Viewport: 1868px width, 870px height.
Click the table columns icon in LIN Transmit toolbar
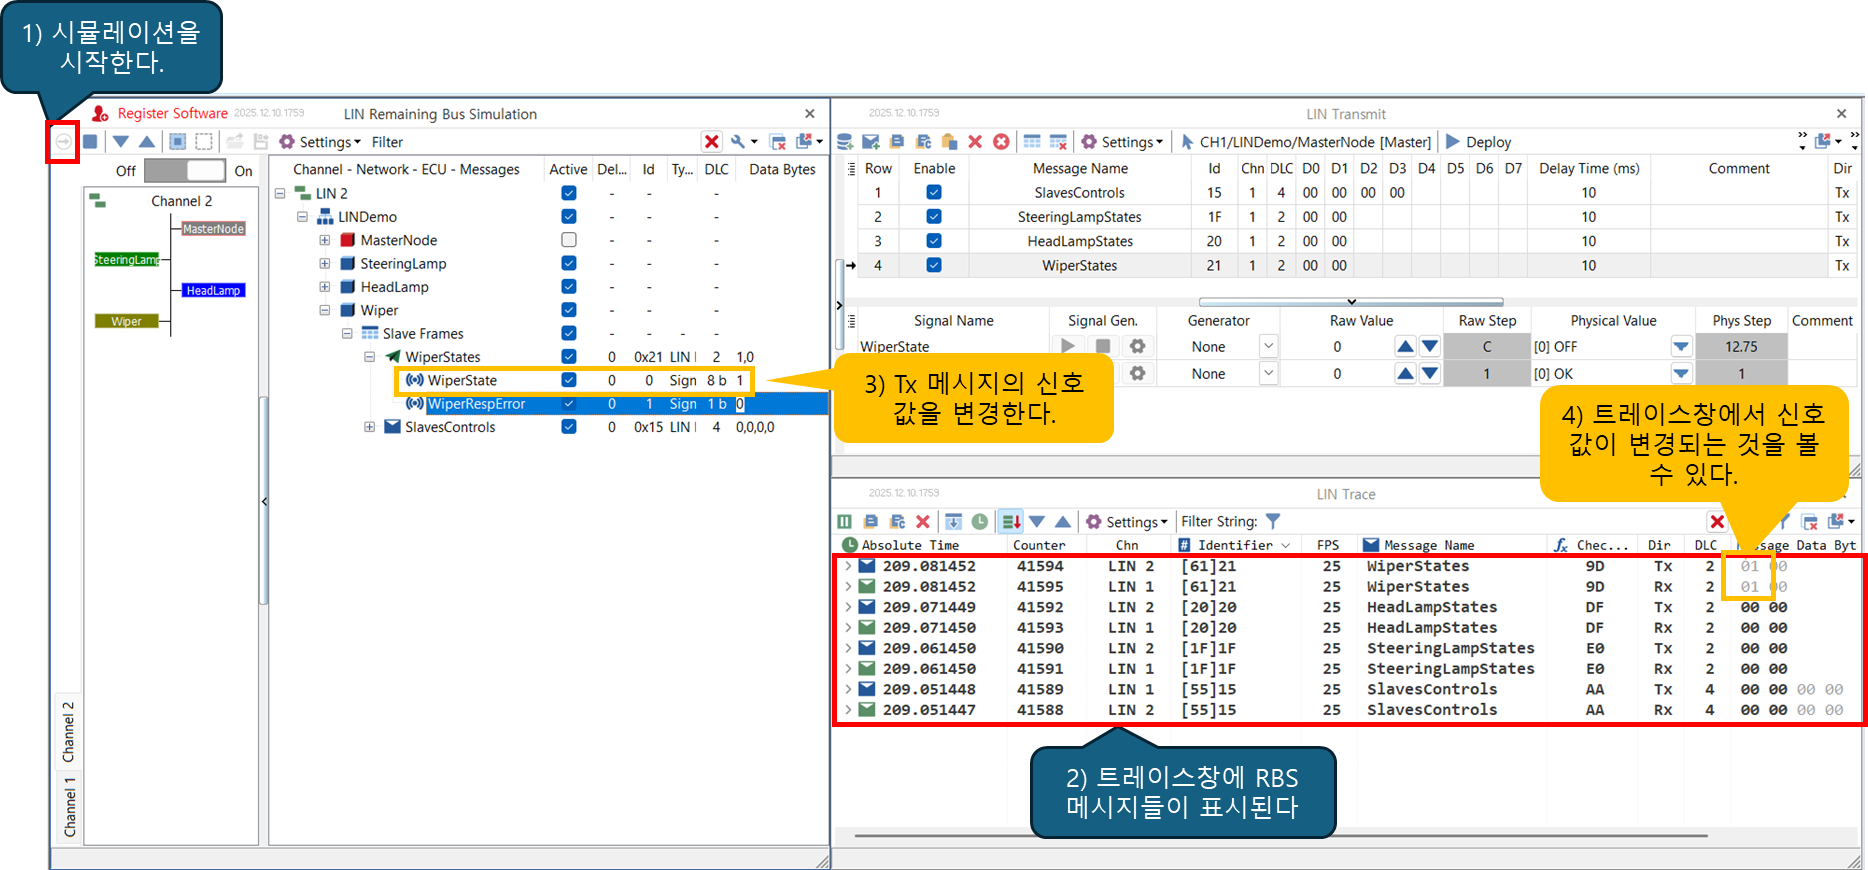(x=1032, y=142)
